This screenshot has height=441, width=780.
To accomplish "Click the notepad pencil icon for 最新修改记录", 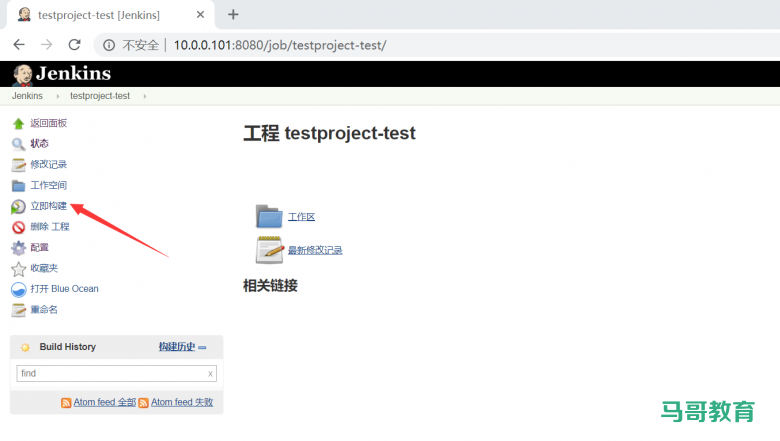I will pos(270,250).
